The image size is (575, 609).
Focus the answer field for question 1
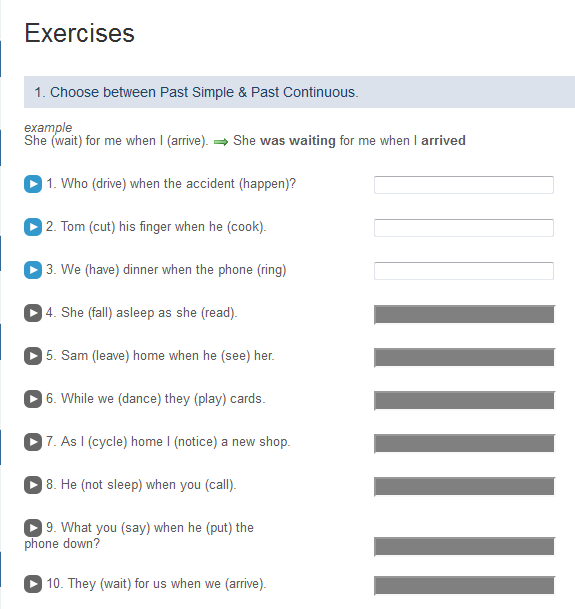[x=464, y=185]
